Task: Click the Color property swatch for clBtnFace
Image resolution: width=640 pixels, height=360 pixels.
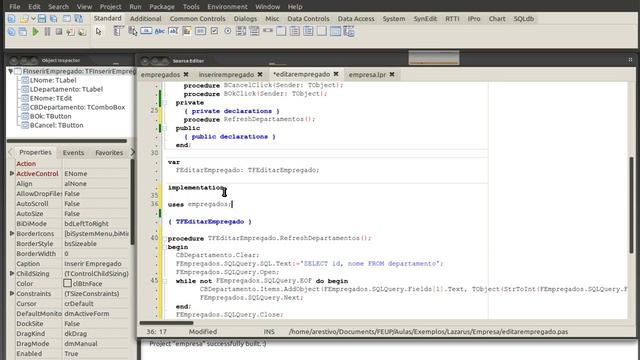Action: pyautogui.click(x=67, y=283)
